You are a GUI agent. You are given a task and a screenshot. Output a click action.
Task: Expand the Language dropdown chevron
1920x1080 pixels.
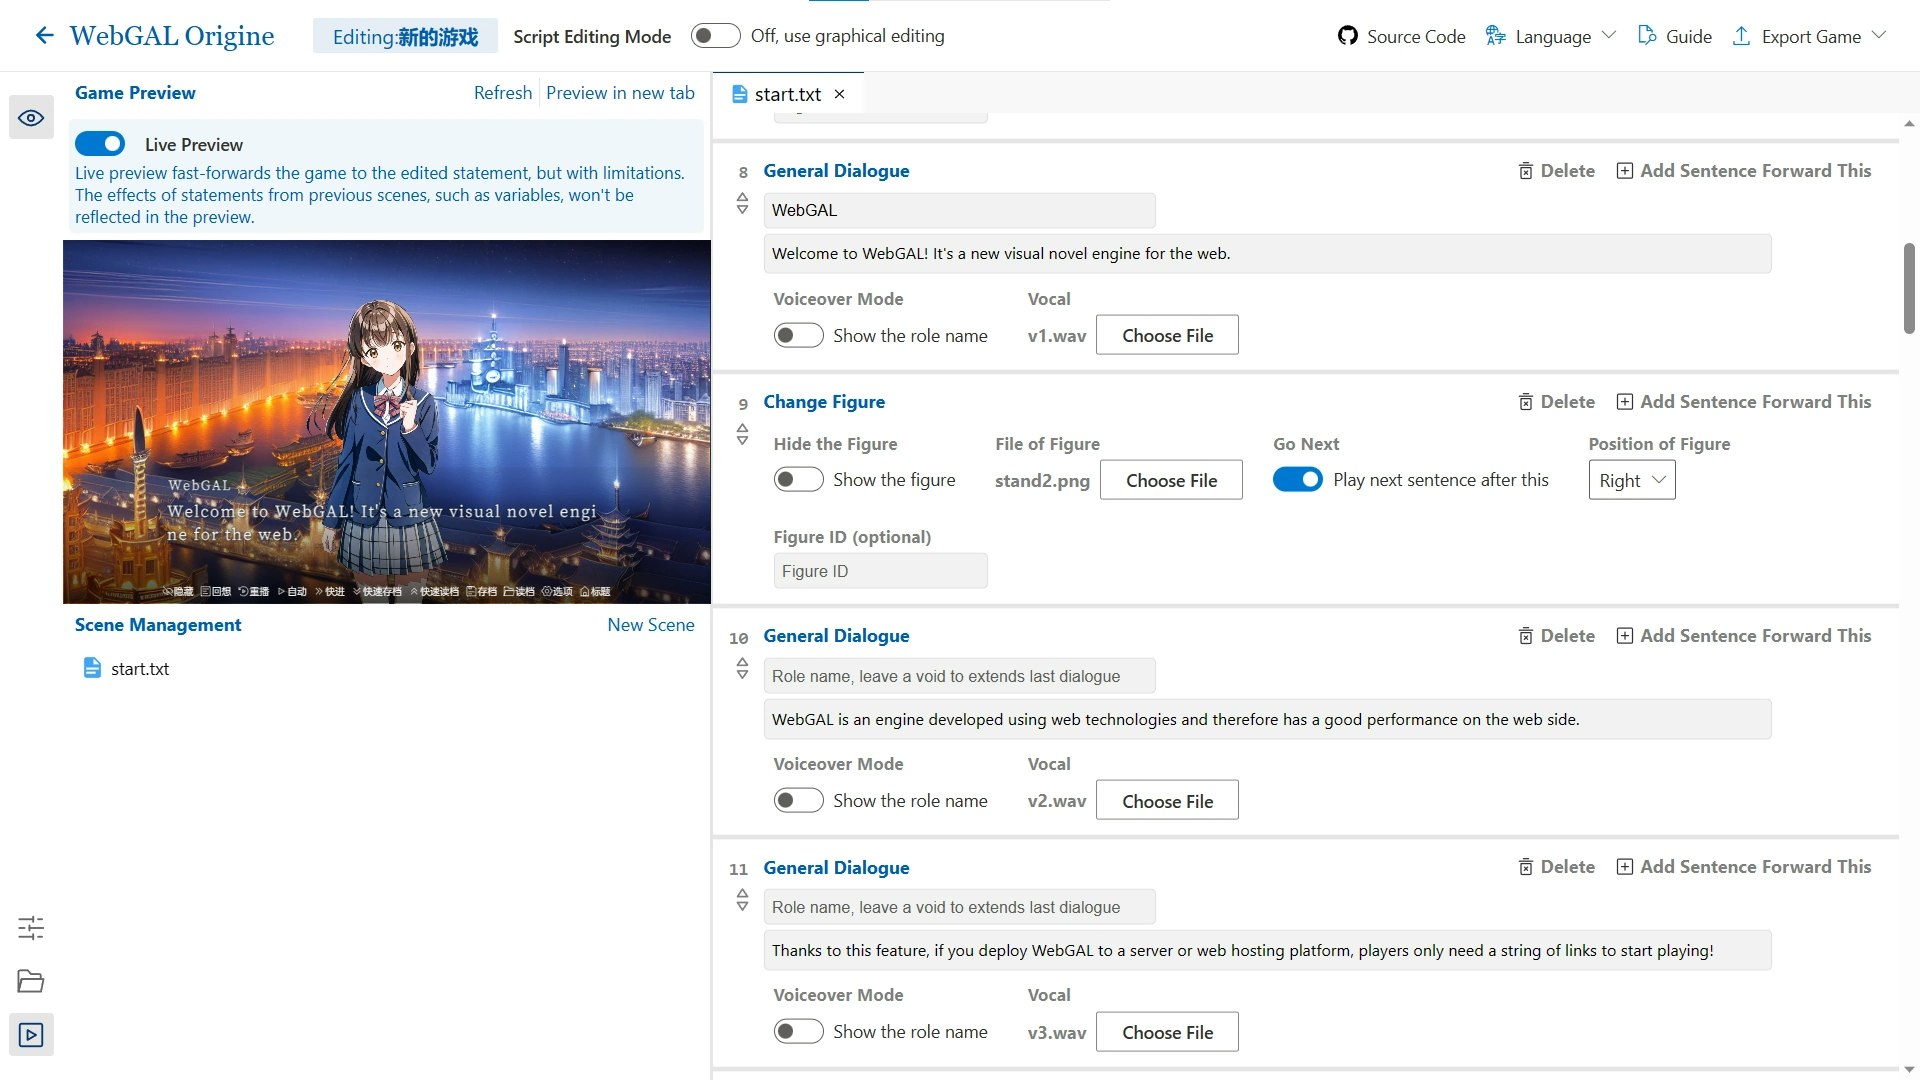1609,35
